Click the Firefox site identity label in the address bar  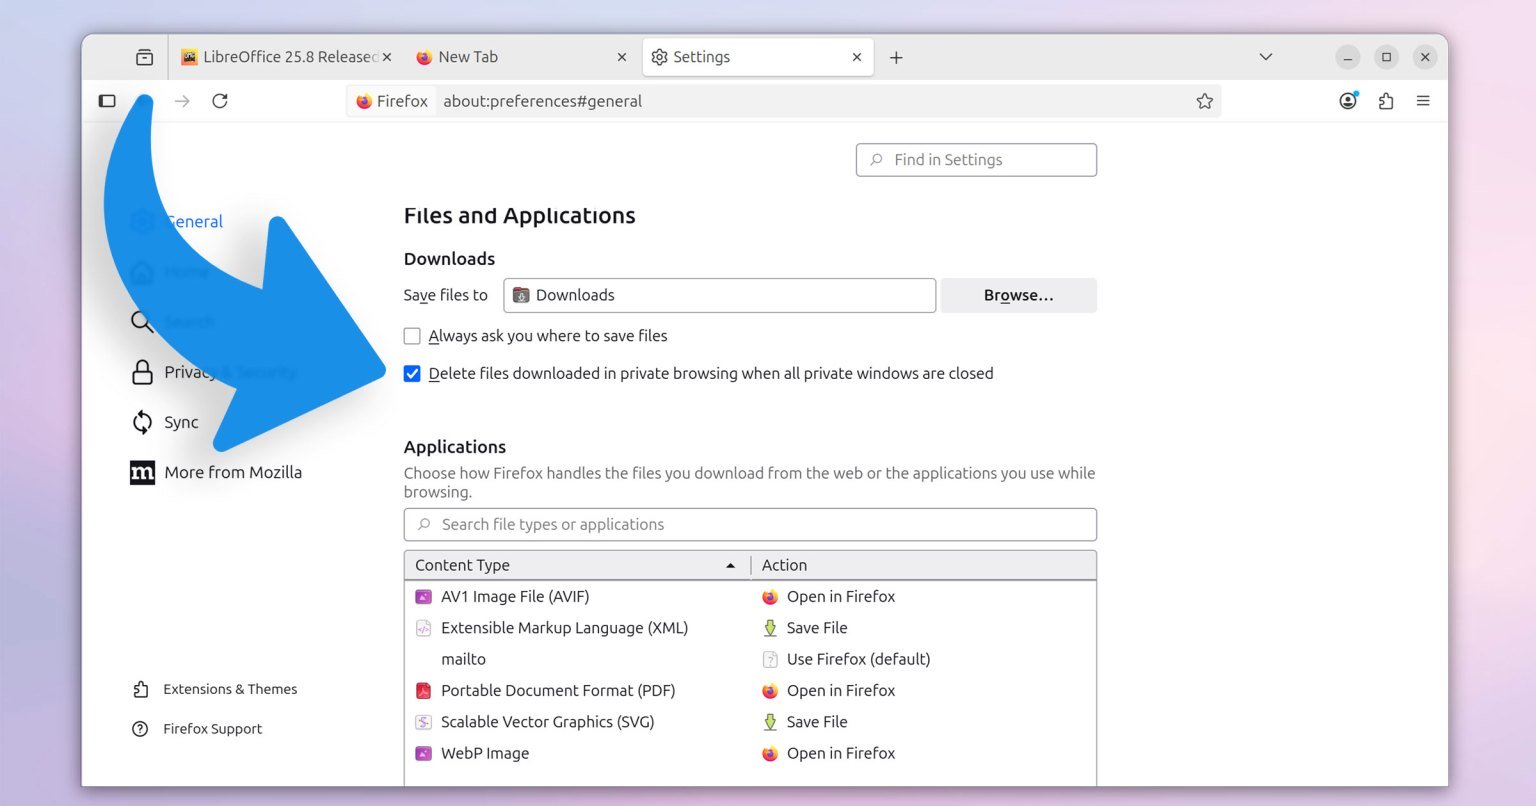click(x=392, y=101)
